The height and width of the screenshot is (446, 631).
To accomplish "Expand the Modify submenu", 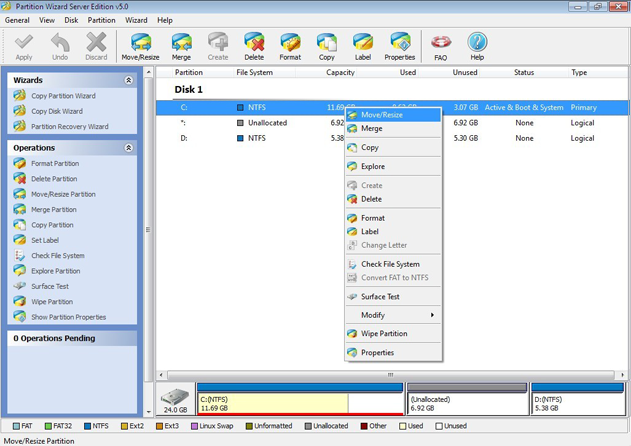I will click(393, 315).
